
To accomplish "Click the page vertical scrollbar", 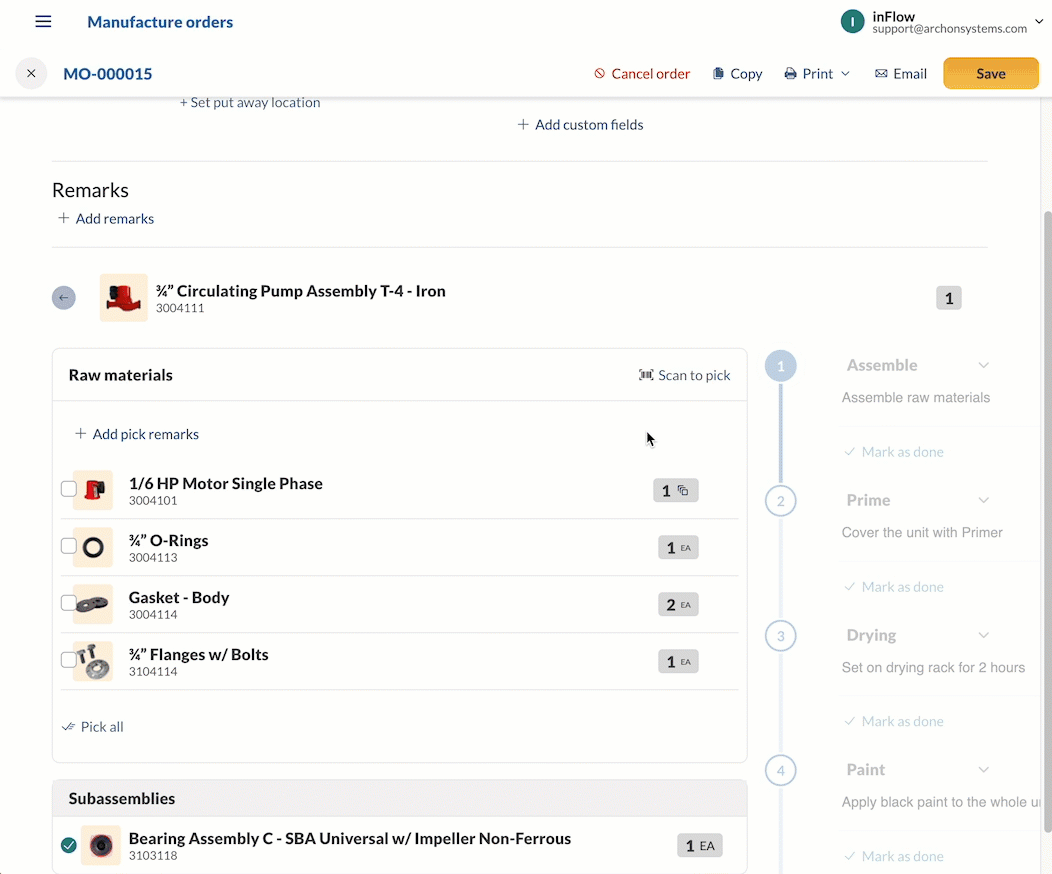I will (1047, 521).
